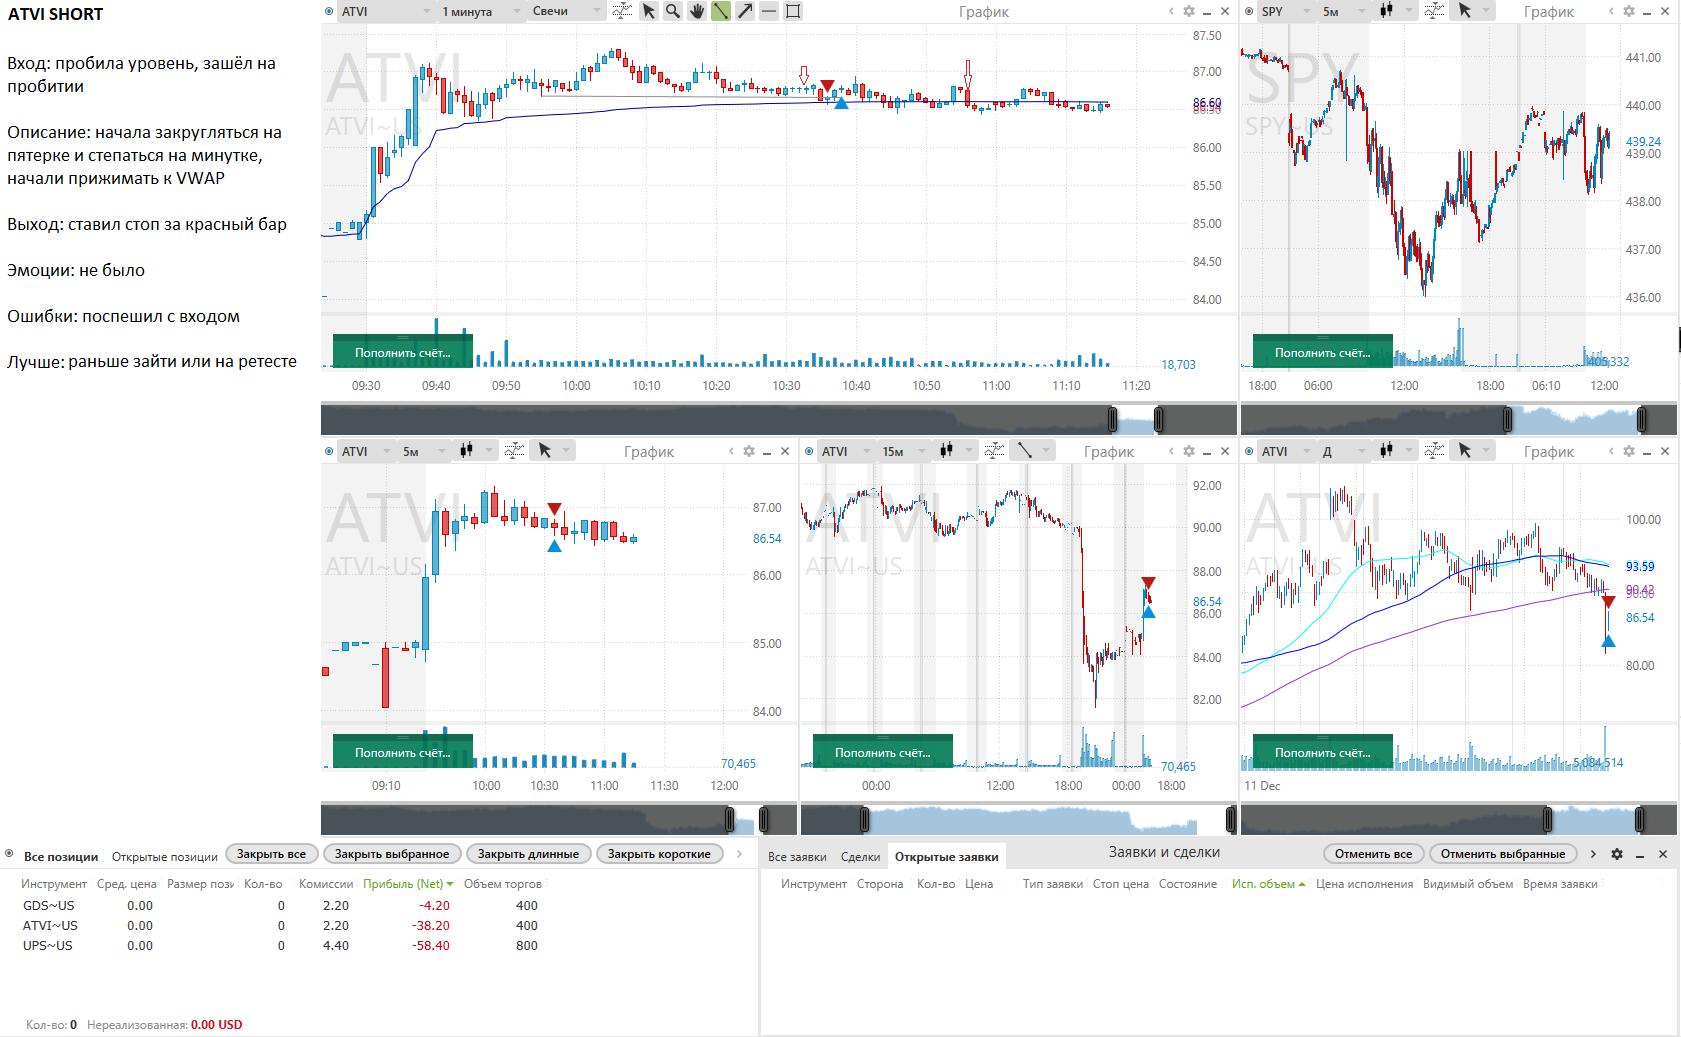1681x1037 pixels.
Task: Click the left handle of the 15м chart range slider
Action: point(865,820)
